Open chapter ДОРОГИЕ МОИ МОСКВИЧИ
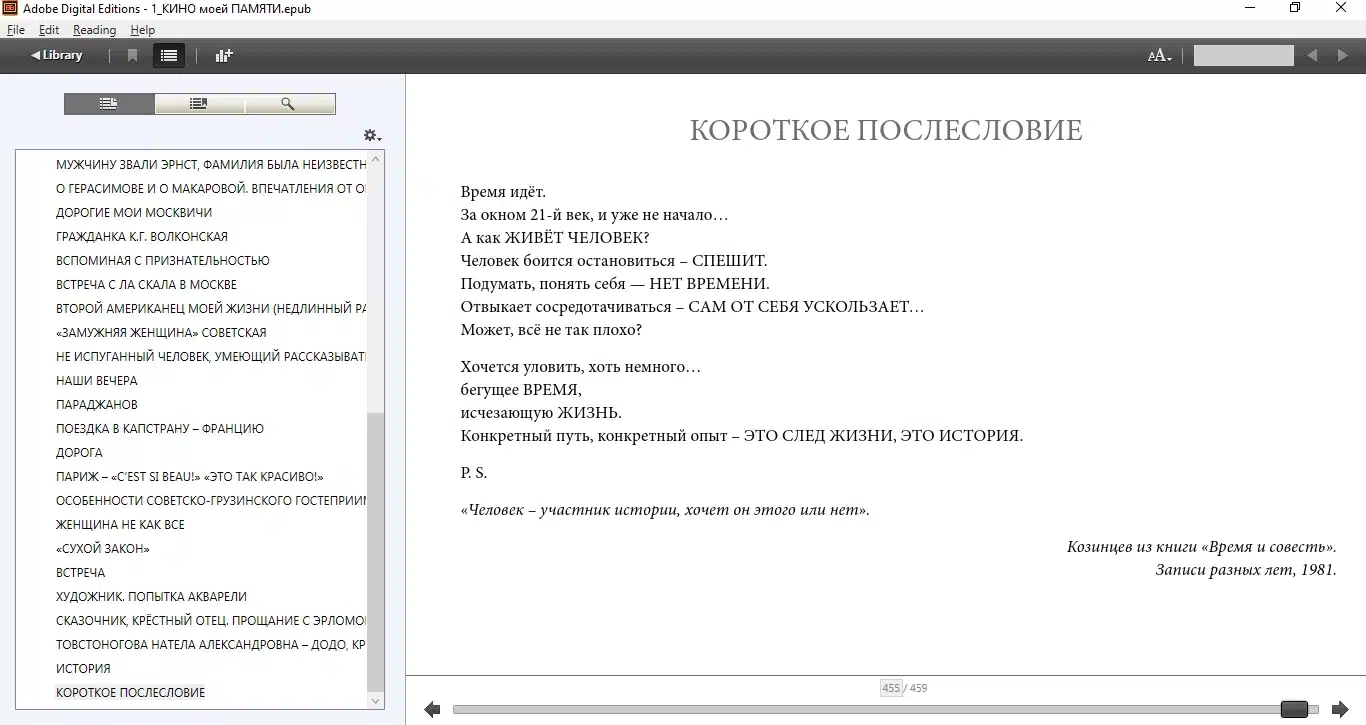Screen dimensions: 1366x725 tap(134, 212)
